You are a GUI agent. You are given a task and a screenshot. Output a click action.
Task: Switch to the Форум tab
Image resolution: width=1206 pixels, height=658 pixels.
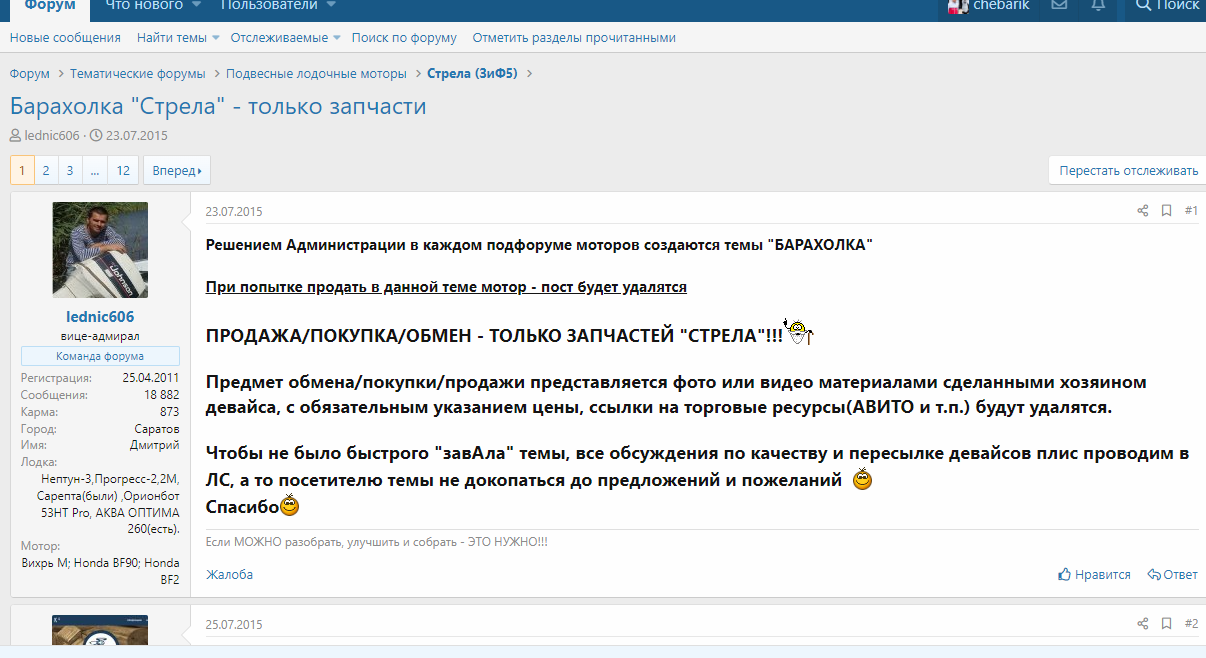pos(49,6)
